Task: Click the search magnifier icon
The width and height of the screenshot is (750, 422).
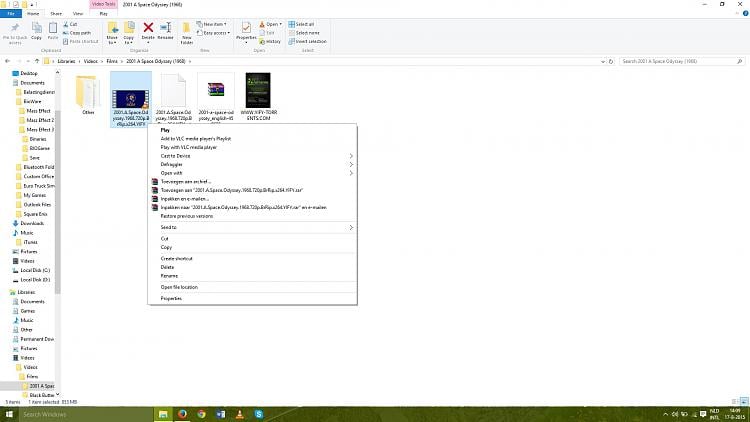Action: (739, 61)
